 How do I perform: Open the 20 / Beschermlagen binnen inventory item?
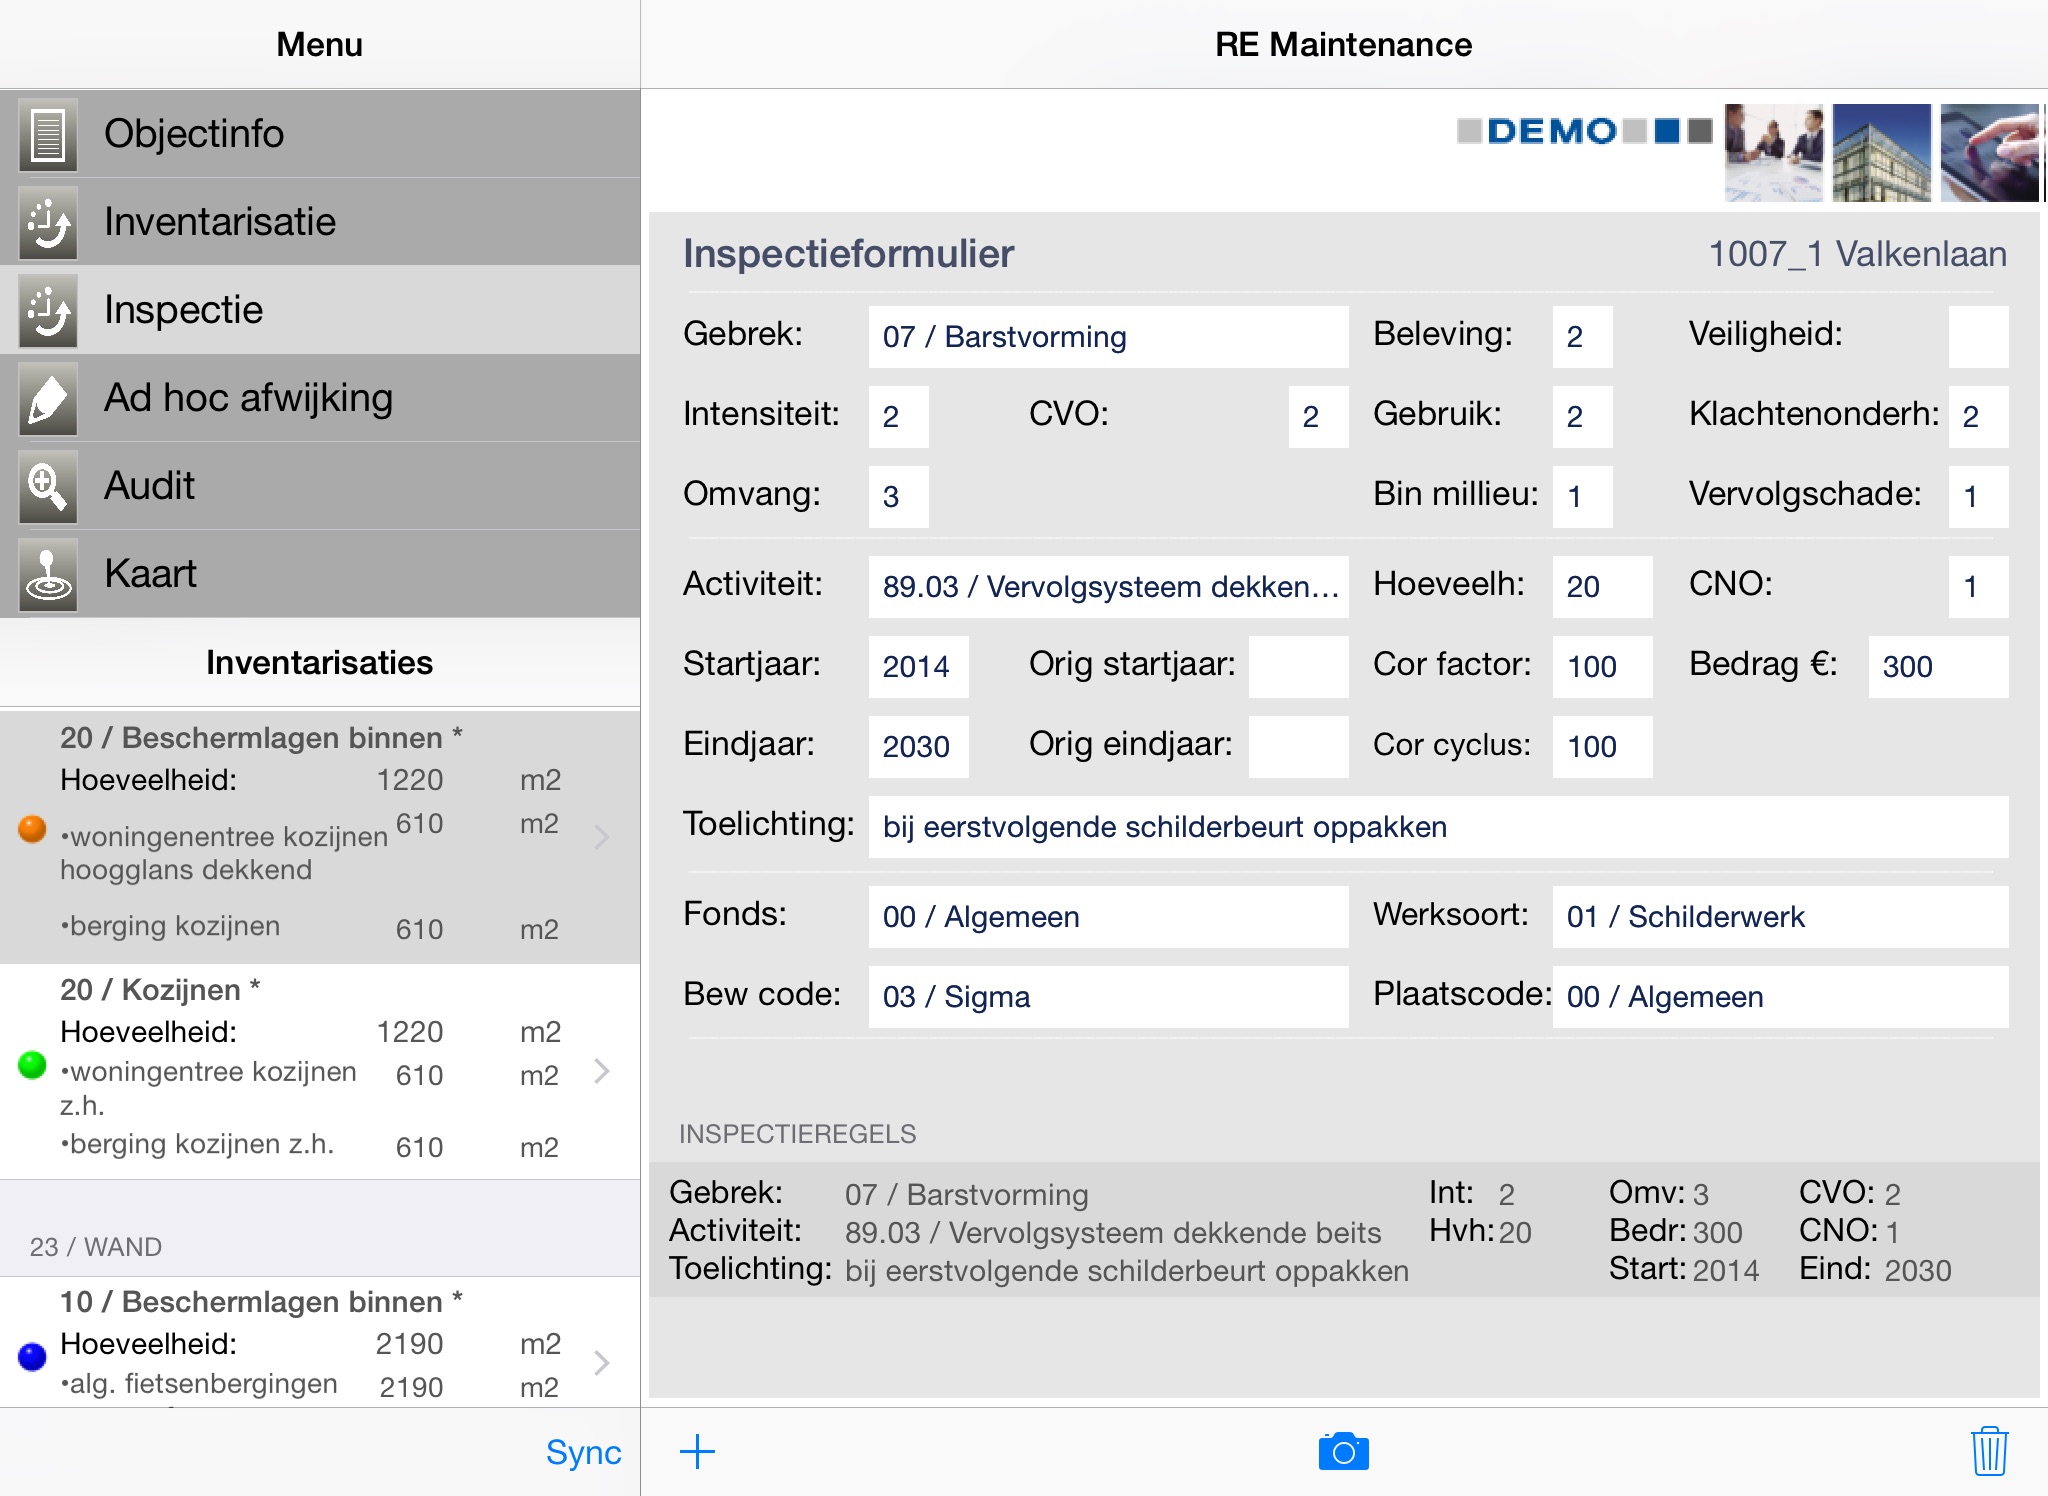coord(320,836)
